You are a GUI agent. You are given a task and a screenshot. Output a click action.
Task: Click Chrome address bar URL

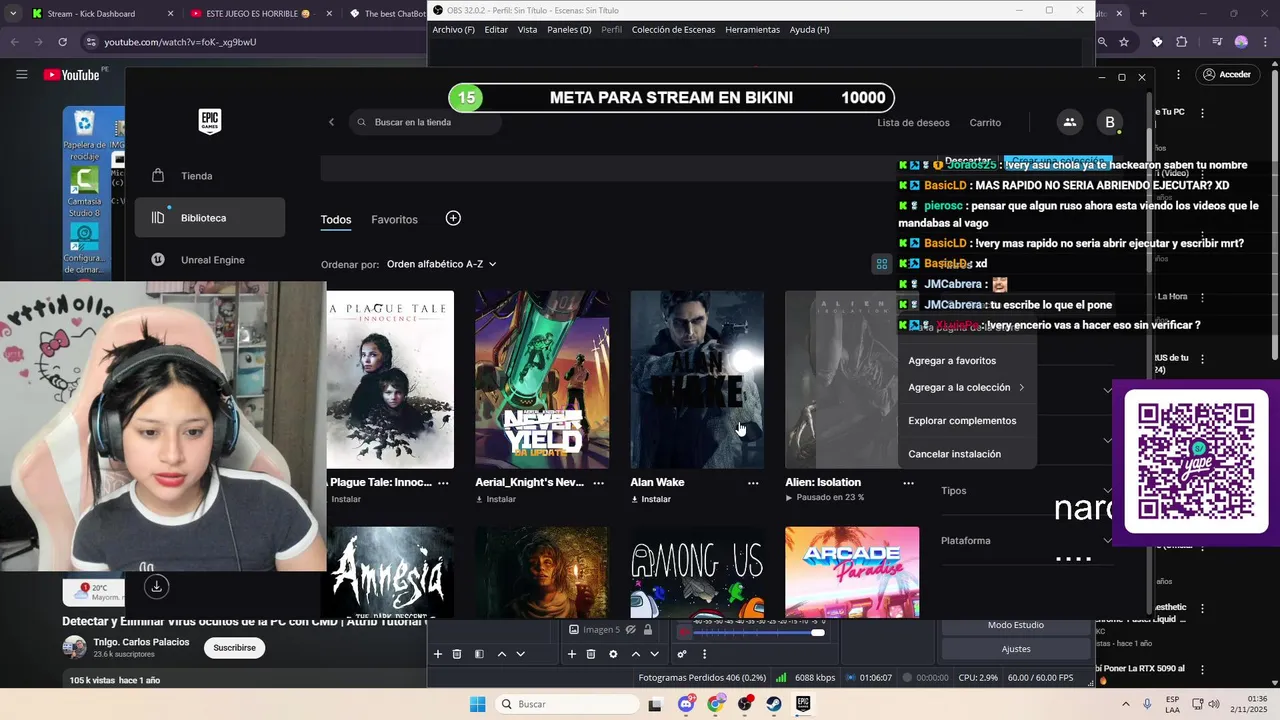coord(180,42)
